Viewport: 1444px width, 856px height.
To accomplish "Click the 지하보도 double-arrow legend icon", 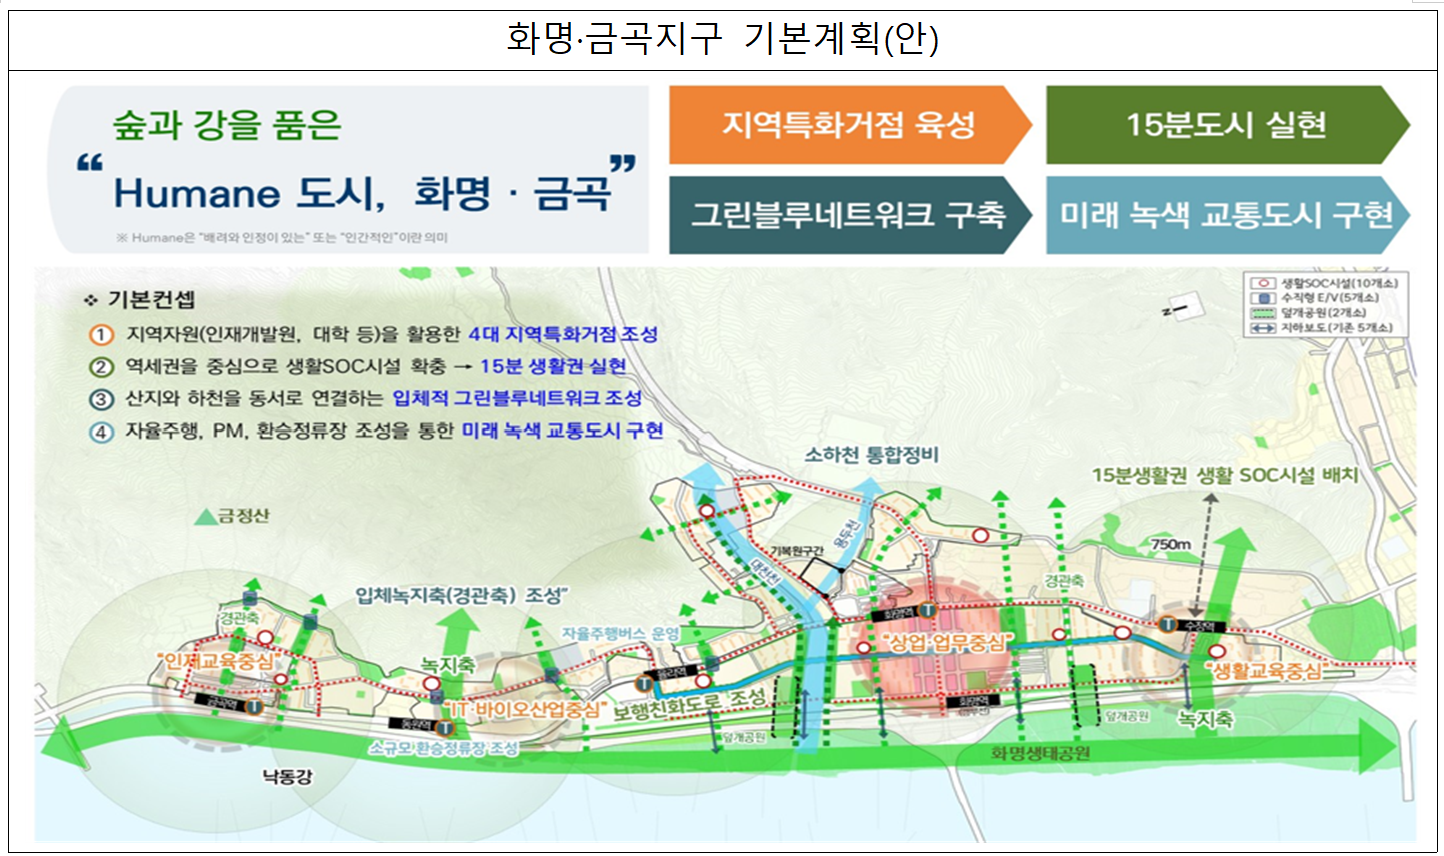I will point(1263,326).
